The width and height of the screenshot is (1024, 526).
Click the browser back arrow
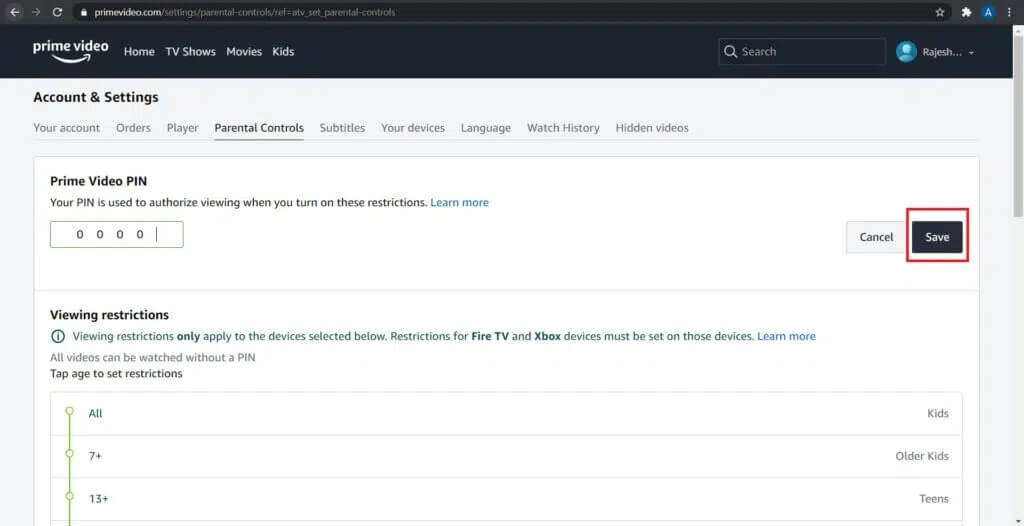(14, 12)
